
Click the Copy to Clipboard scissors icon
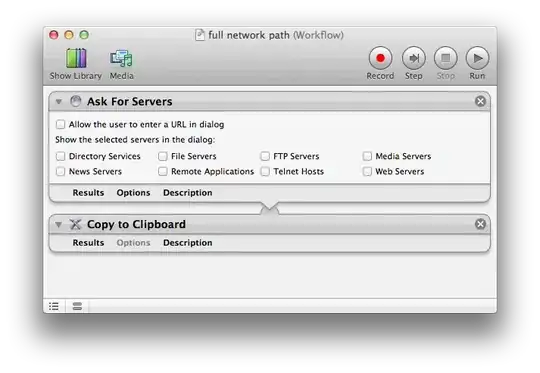click(75, 224)
